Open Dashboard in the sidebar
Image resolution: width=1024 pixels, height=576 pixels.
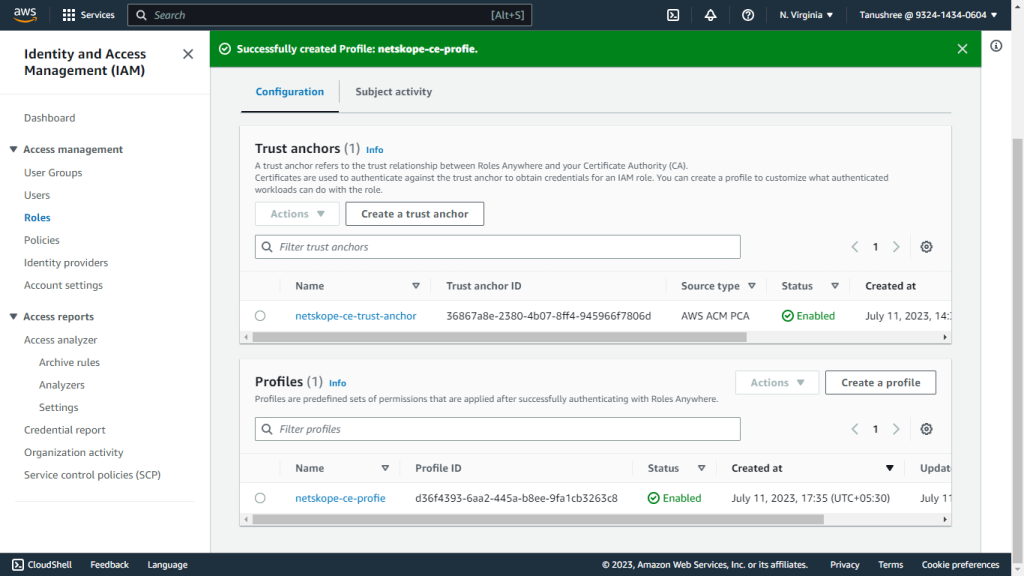50,118
